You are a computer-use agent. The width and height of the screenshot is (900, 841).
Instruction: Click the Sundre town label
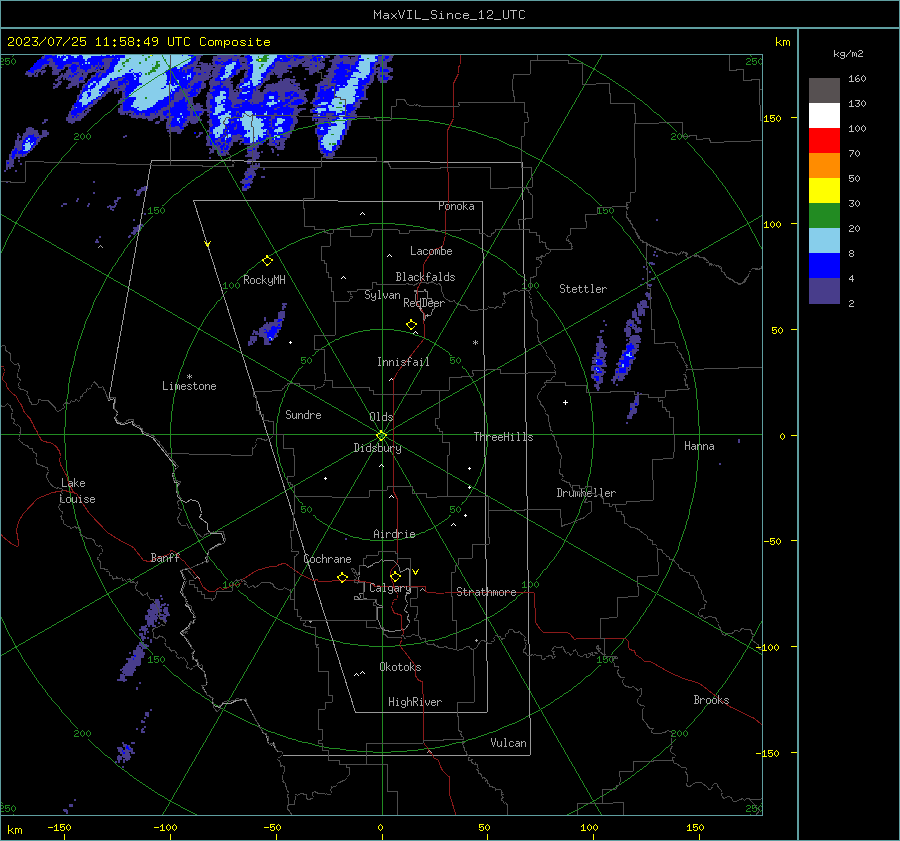point(303,414)
